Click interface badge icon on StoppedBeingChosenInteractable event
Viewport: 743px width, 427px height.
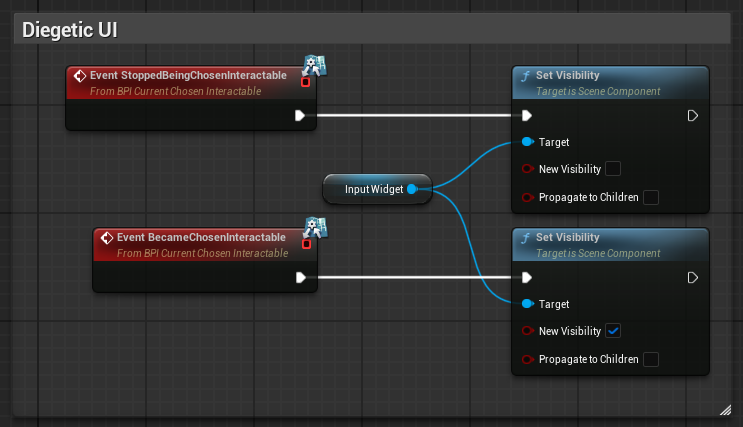pyautogui.click(x=315, y=66)
